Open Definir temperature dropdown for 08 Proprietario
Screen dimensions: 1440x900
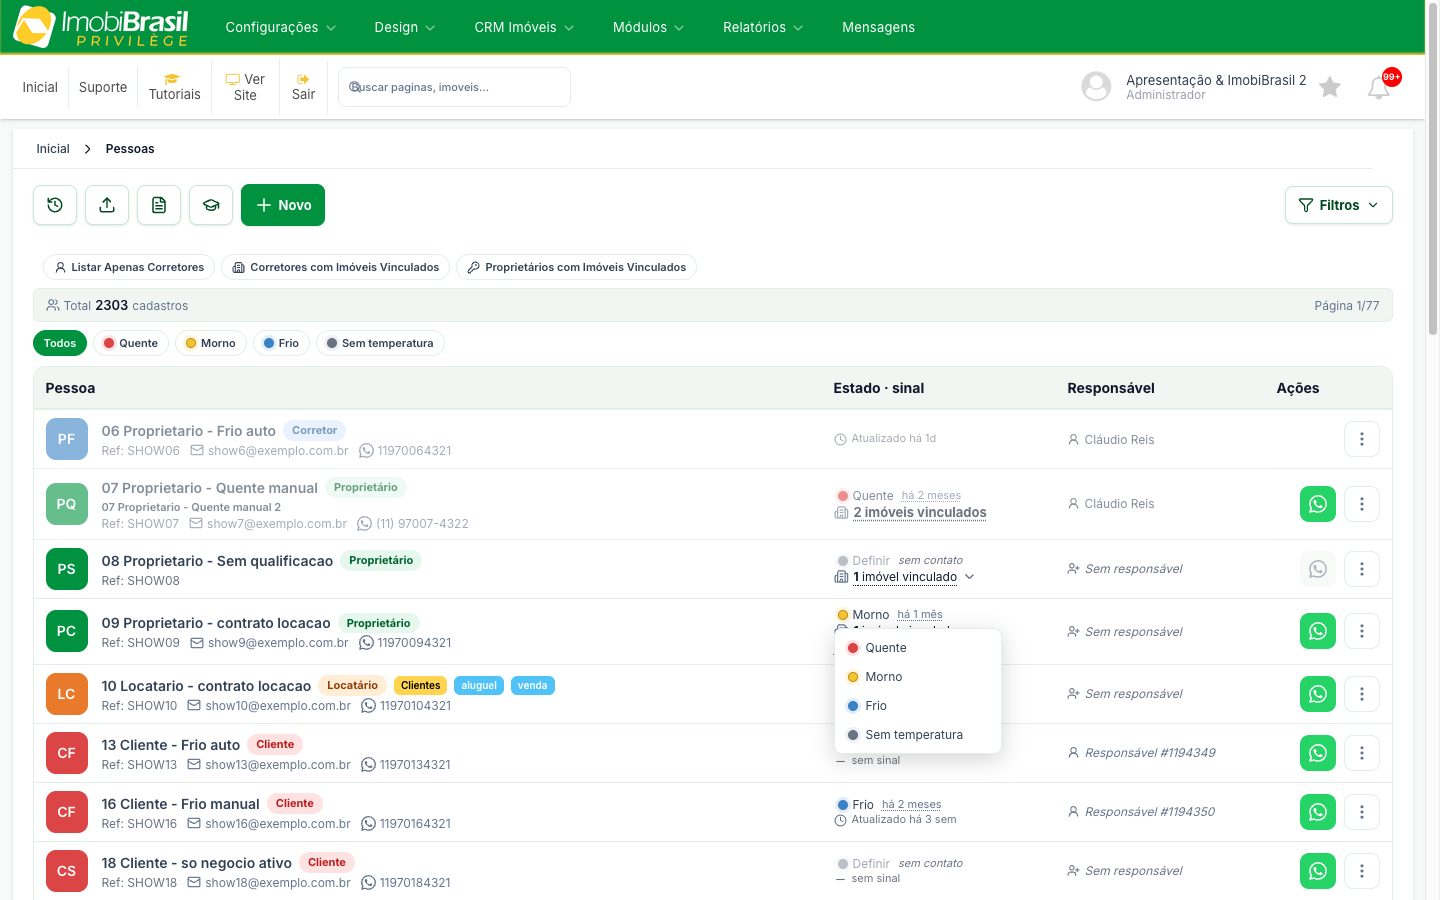864,561
